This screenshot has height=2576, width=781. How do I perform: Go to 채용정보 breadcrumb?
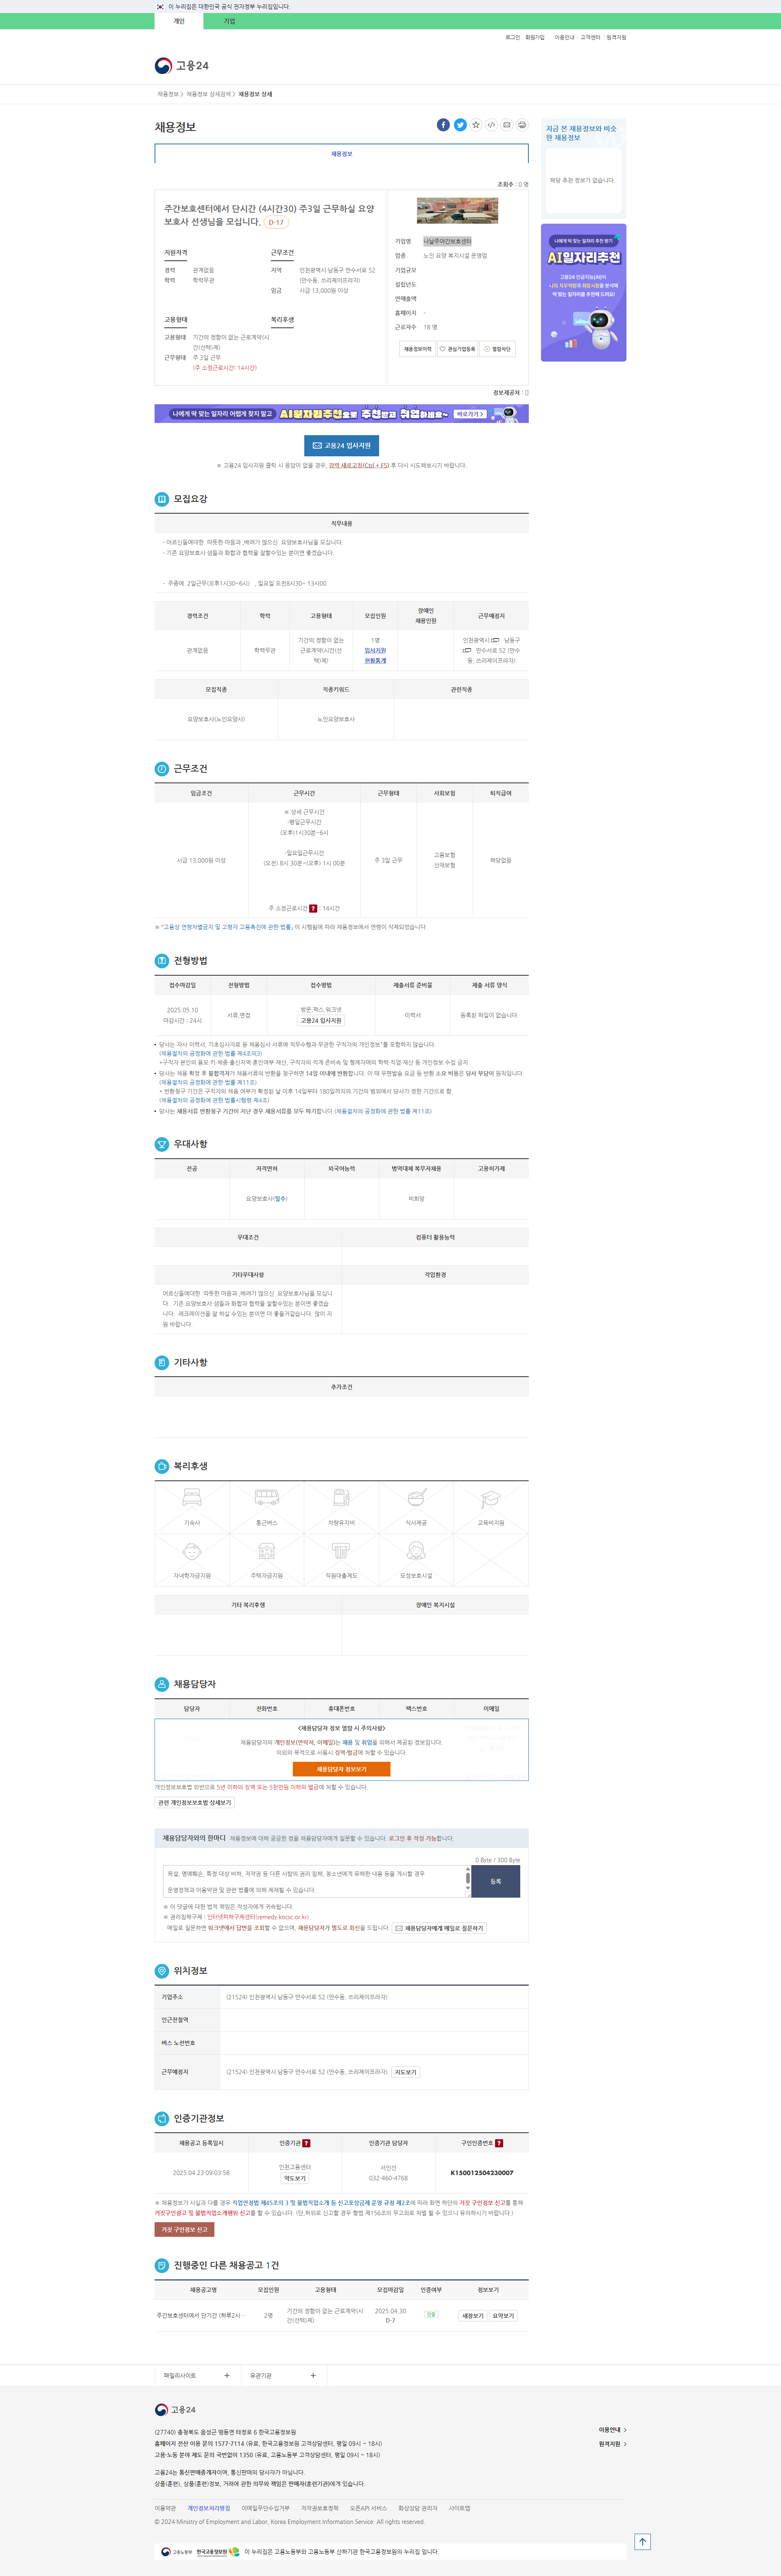coord(167,94)
